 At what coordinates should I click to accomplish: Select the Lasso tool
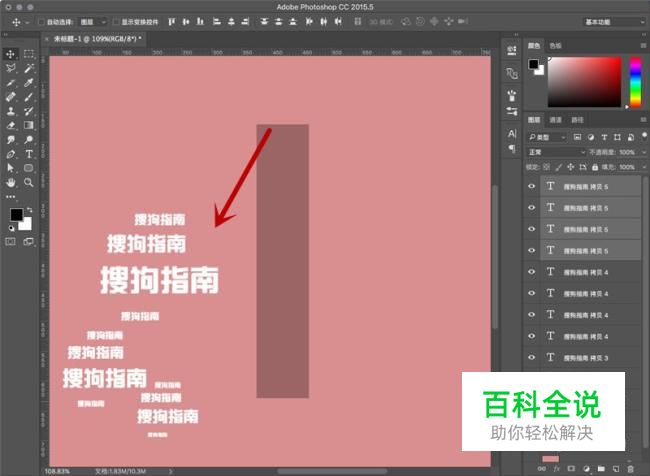(10, 68)
